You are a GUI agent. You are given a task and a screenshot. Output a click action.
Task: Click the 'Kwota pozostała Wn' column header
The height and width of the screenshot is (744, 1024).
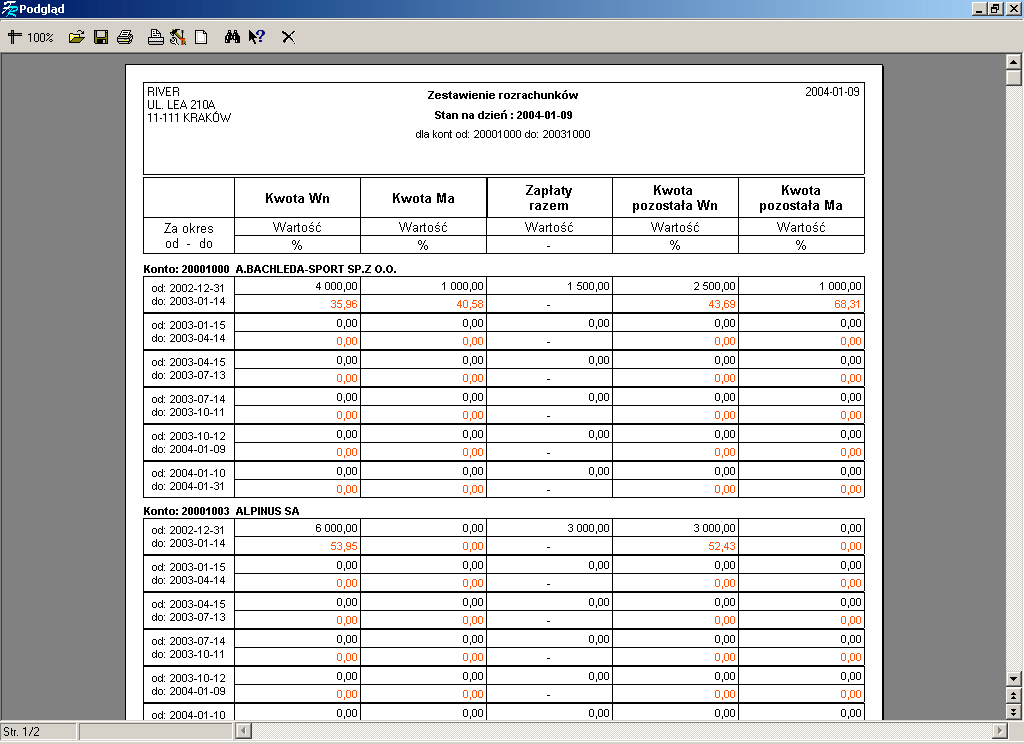click(x=675, y=198)
